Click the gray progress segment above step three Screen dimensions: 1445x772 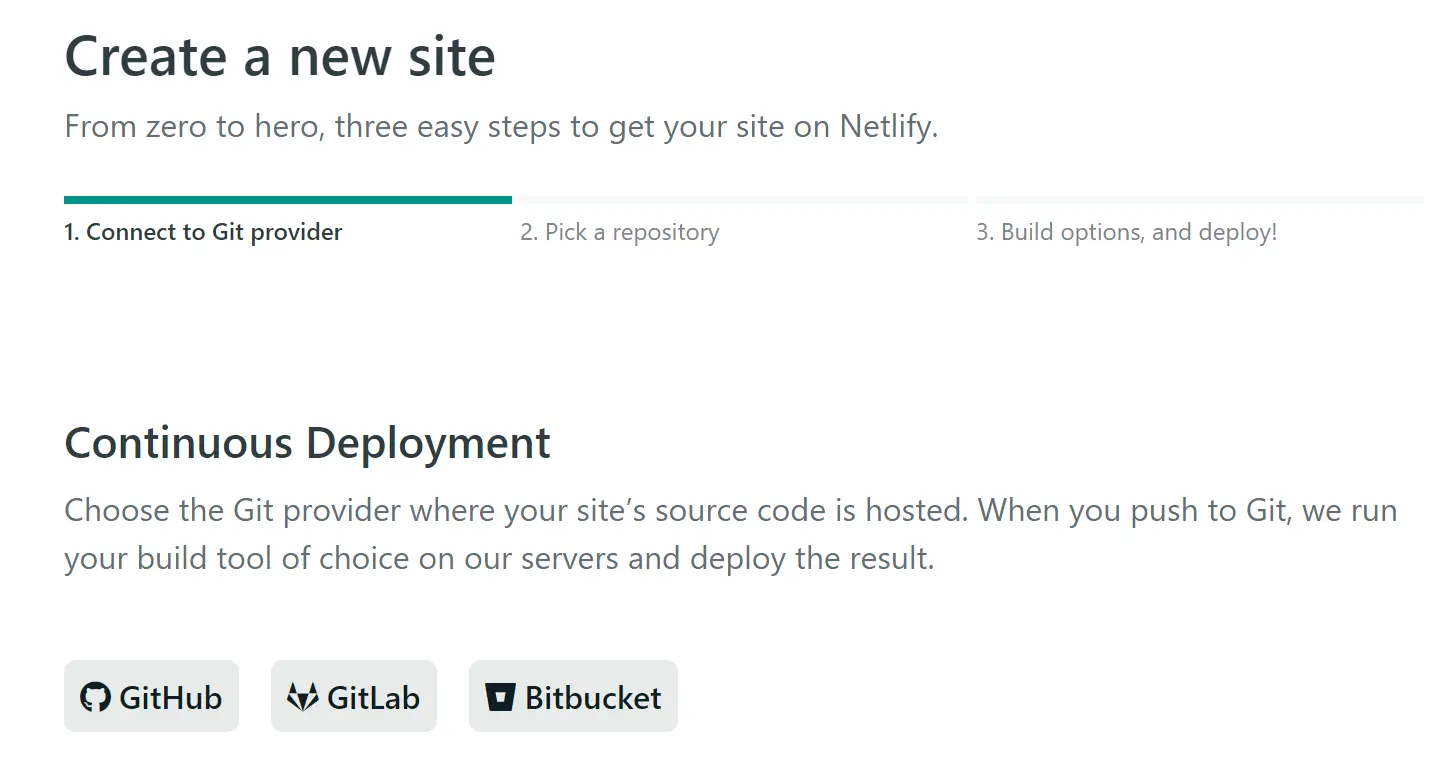click(x=1199, y=200)
